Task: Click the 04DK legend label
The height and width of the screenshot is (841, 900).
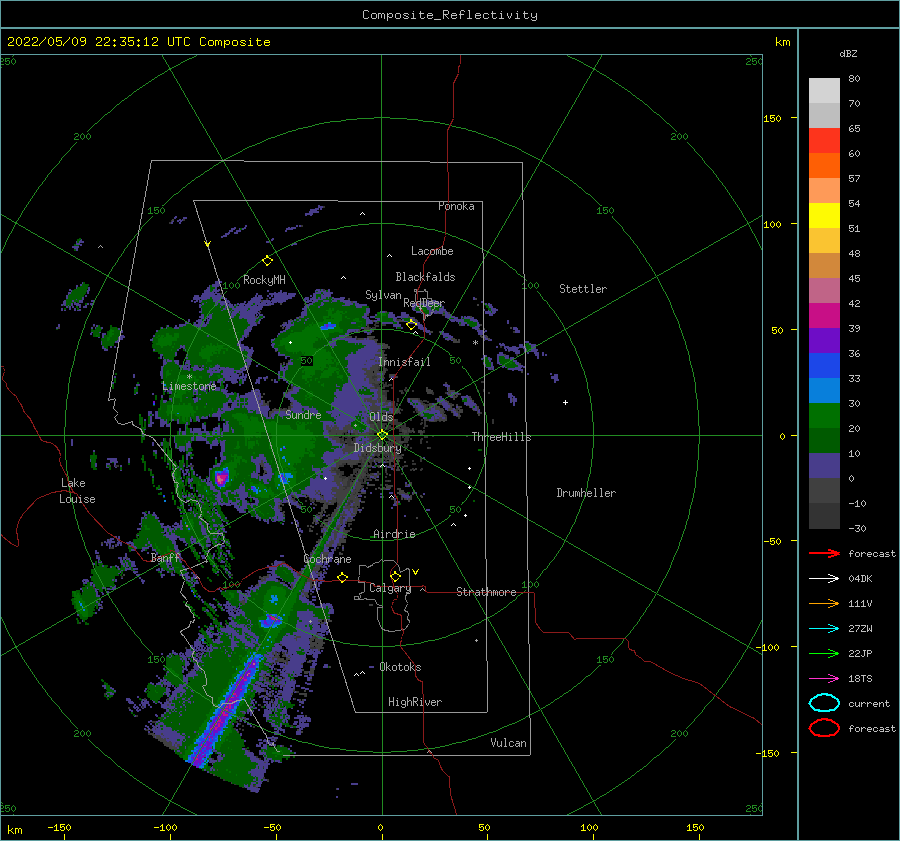Action: coord(860,578)
